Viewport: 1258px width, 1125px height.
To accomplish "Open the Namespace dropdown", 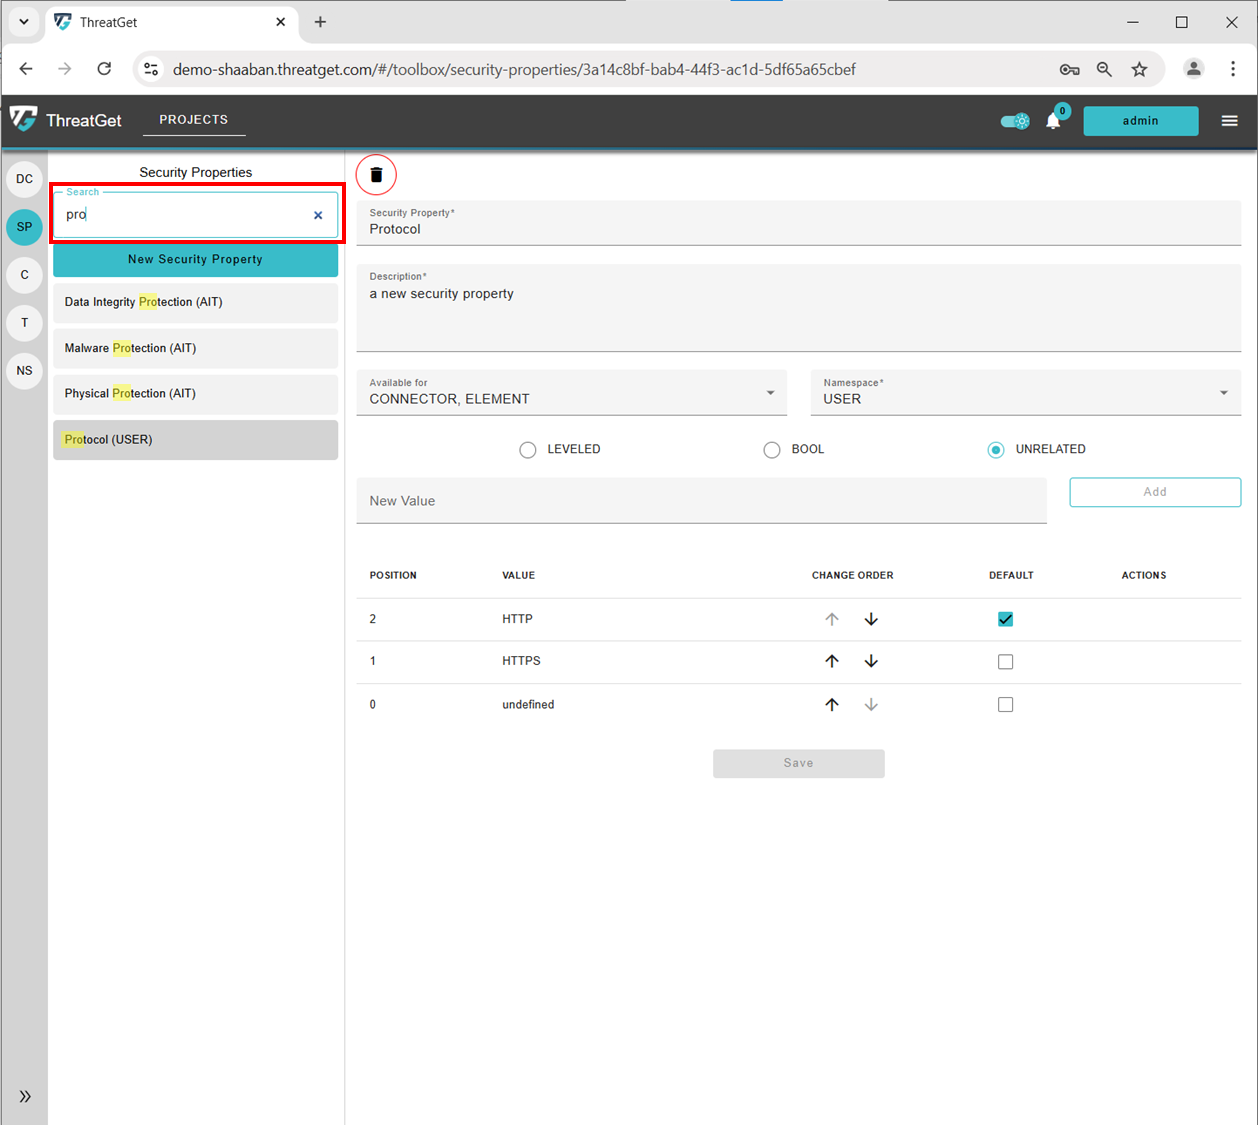I will click(x=1026, y=393).
